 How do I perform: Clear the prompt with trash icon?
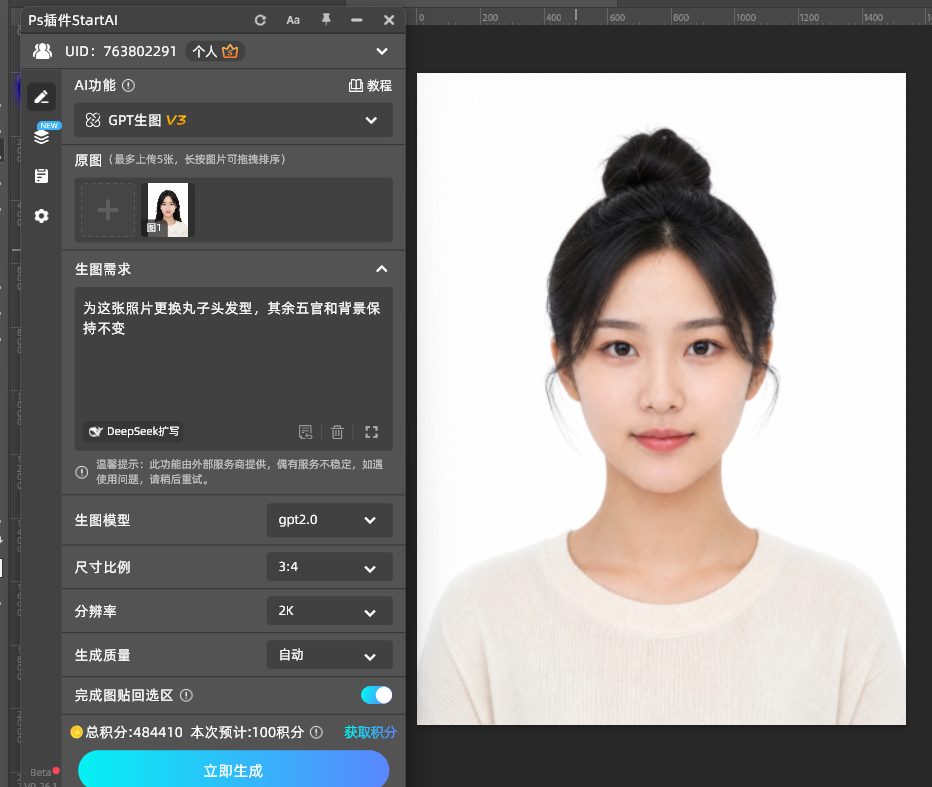pyautogui.click(x=337, y=432)
